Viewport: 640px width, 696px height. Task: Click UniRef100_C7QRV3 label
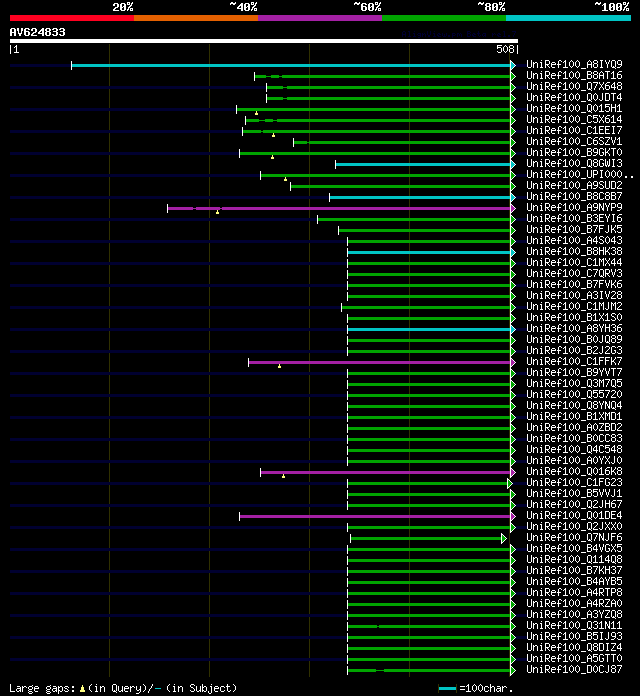click(574, 273)
